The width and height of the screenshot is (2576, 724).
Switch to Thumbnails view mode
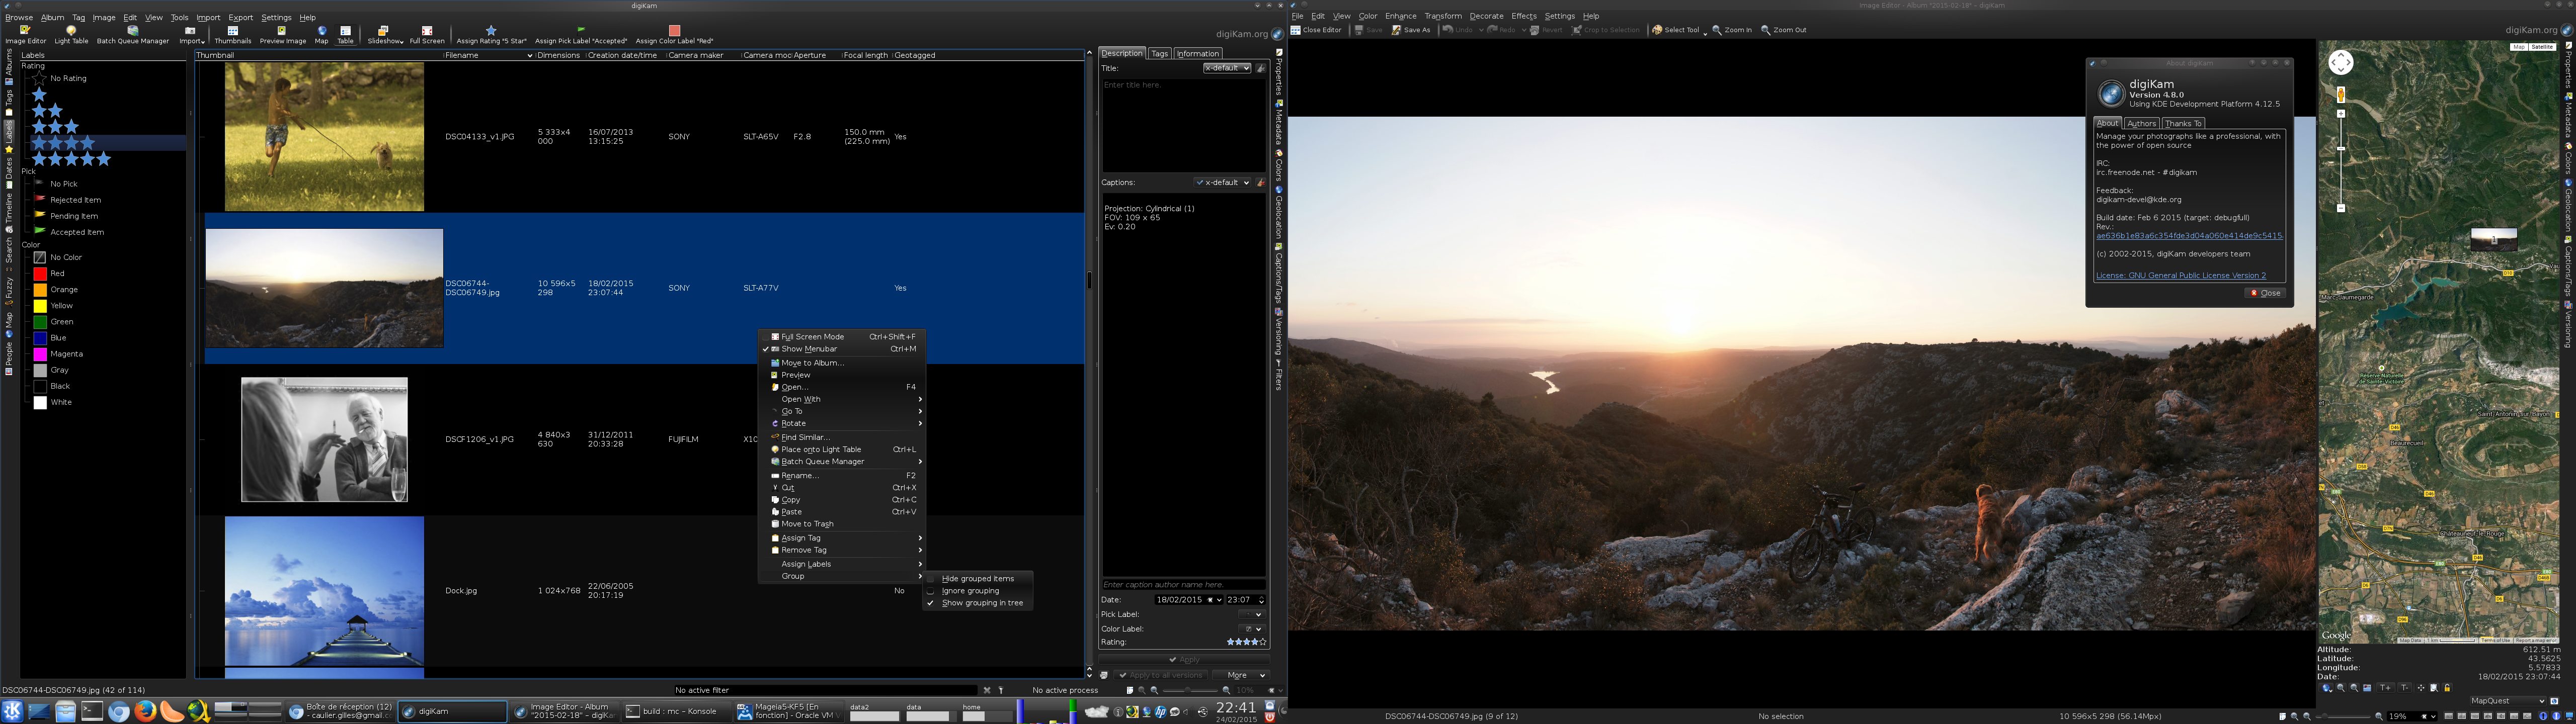pyautogui.click(x=232, y=35)
